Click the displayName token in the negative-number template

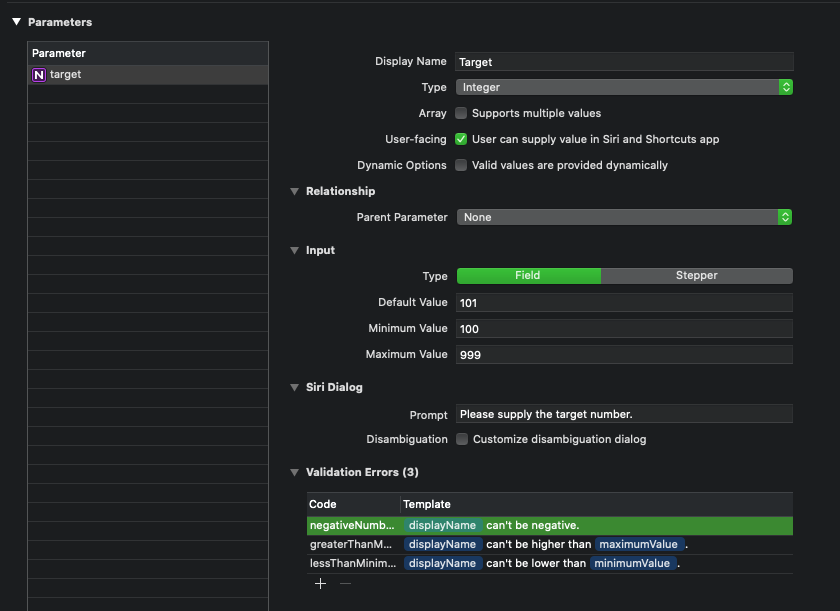[443, 525]
